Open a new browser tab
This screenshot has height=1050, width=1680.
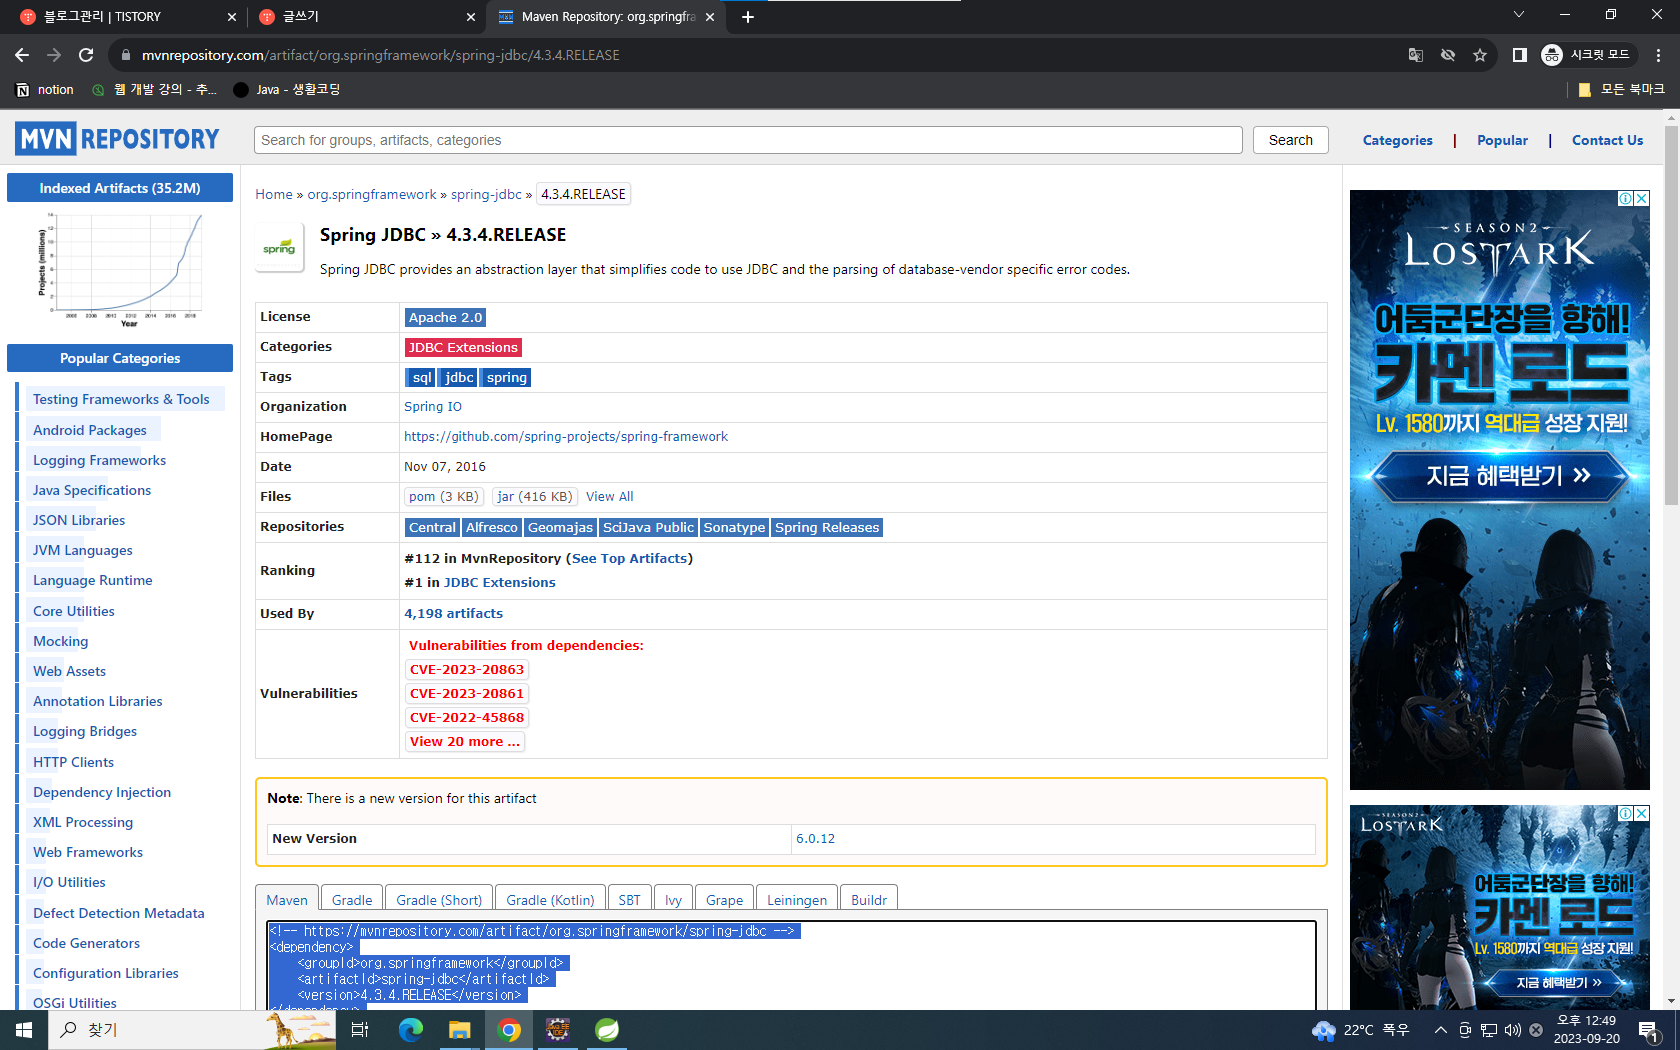(x=747, y=17)
